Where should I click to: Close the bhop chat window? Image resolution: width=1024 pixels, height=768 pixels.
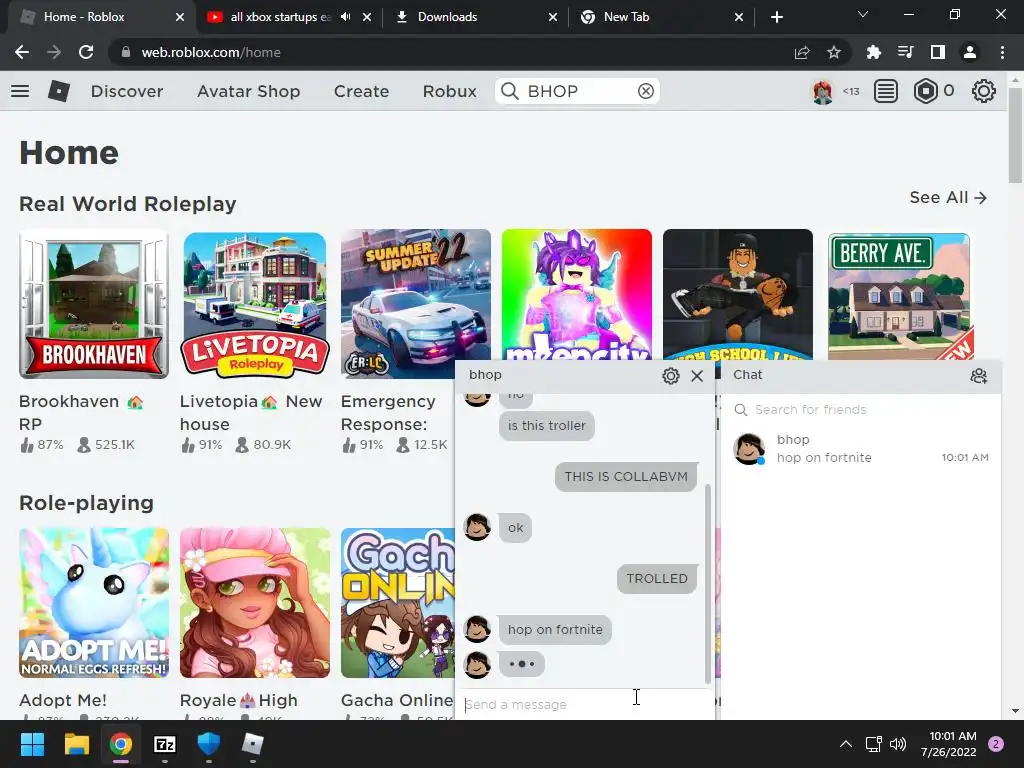[x=697, y=376]
